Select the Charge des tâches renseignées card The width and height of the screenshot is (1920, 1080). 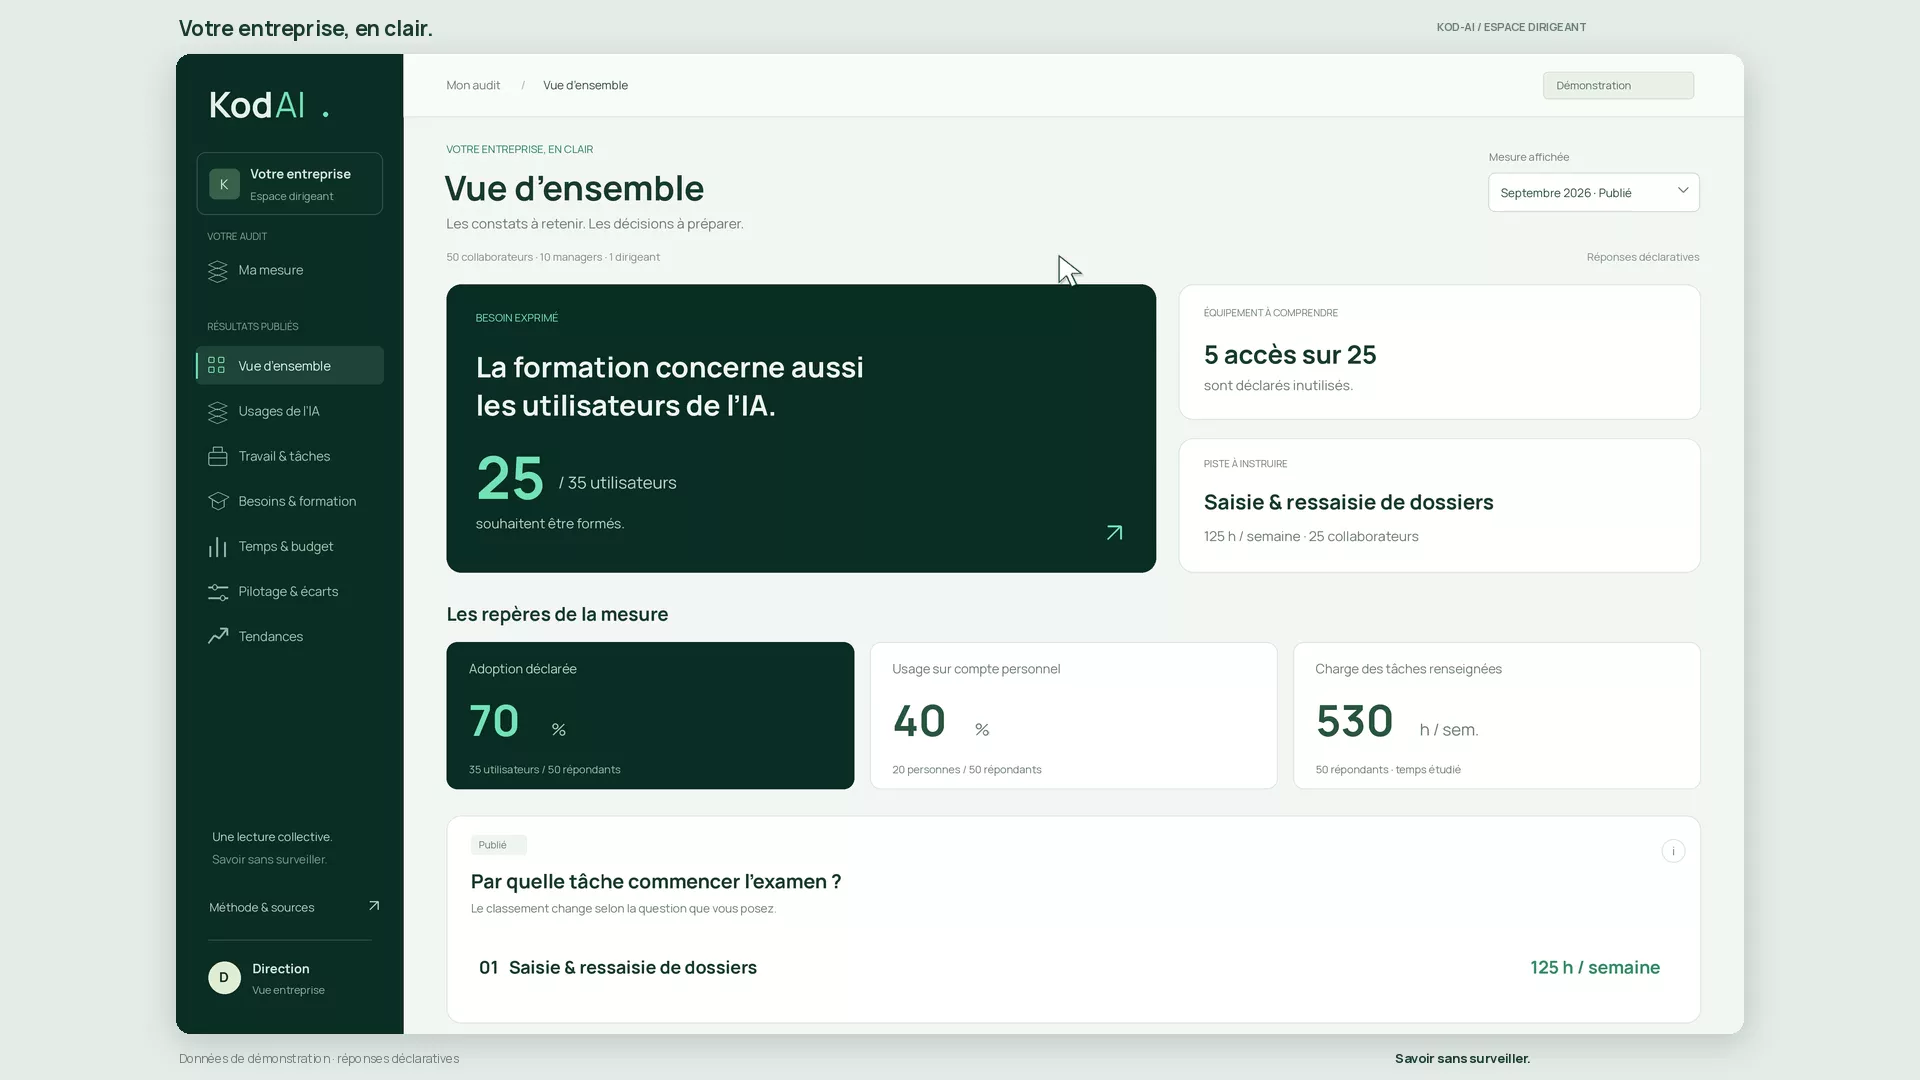(x=1496, y=716)
